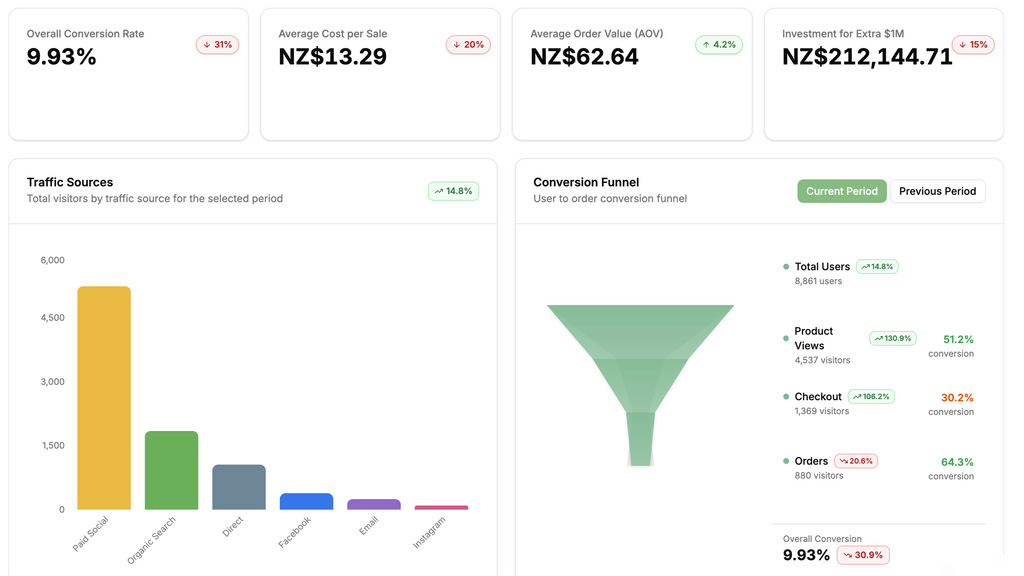Click the 15% decrease badge on Investment card
This screenshot has width=1024, height=576.
[973, 45]
